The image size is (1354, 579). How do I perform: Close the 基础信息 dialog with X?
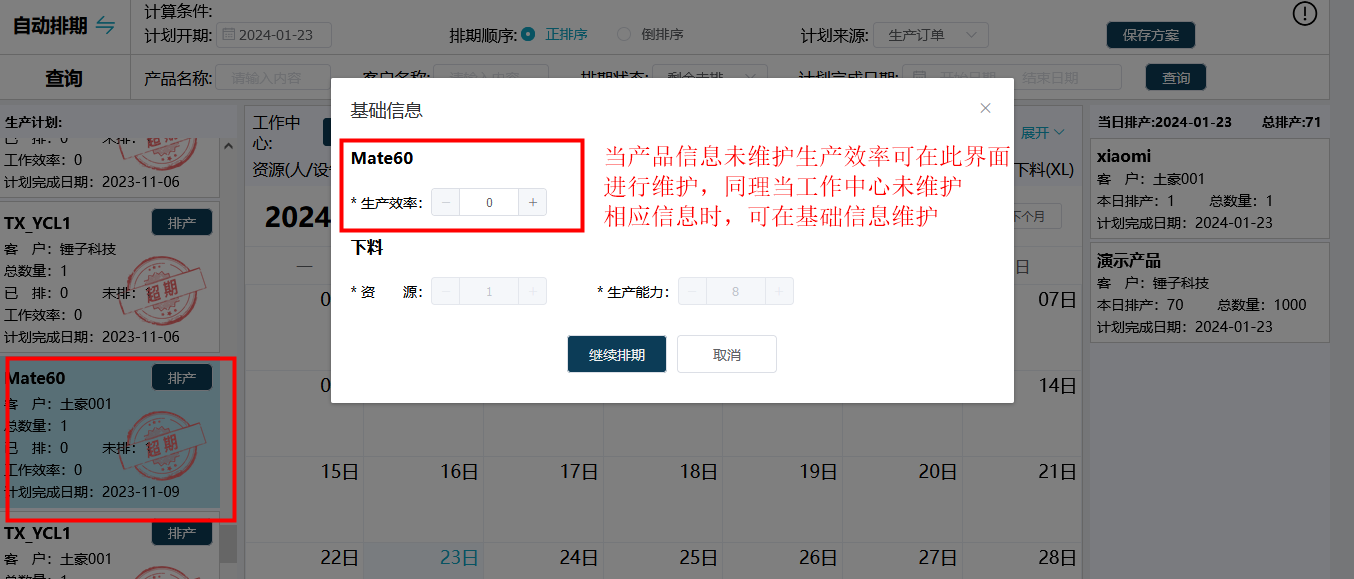point(985,108)
